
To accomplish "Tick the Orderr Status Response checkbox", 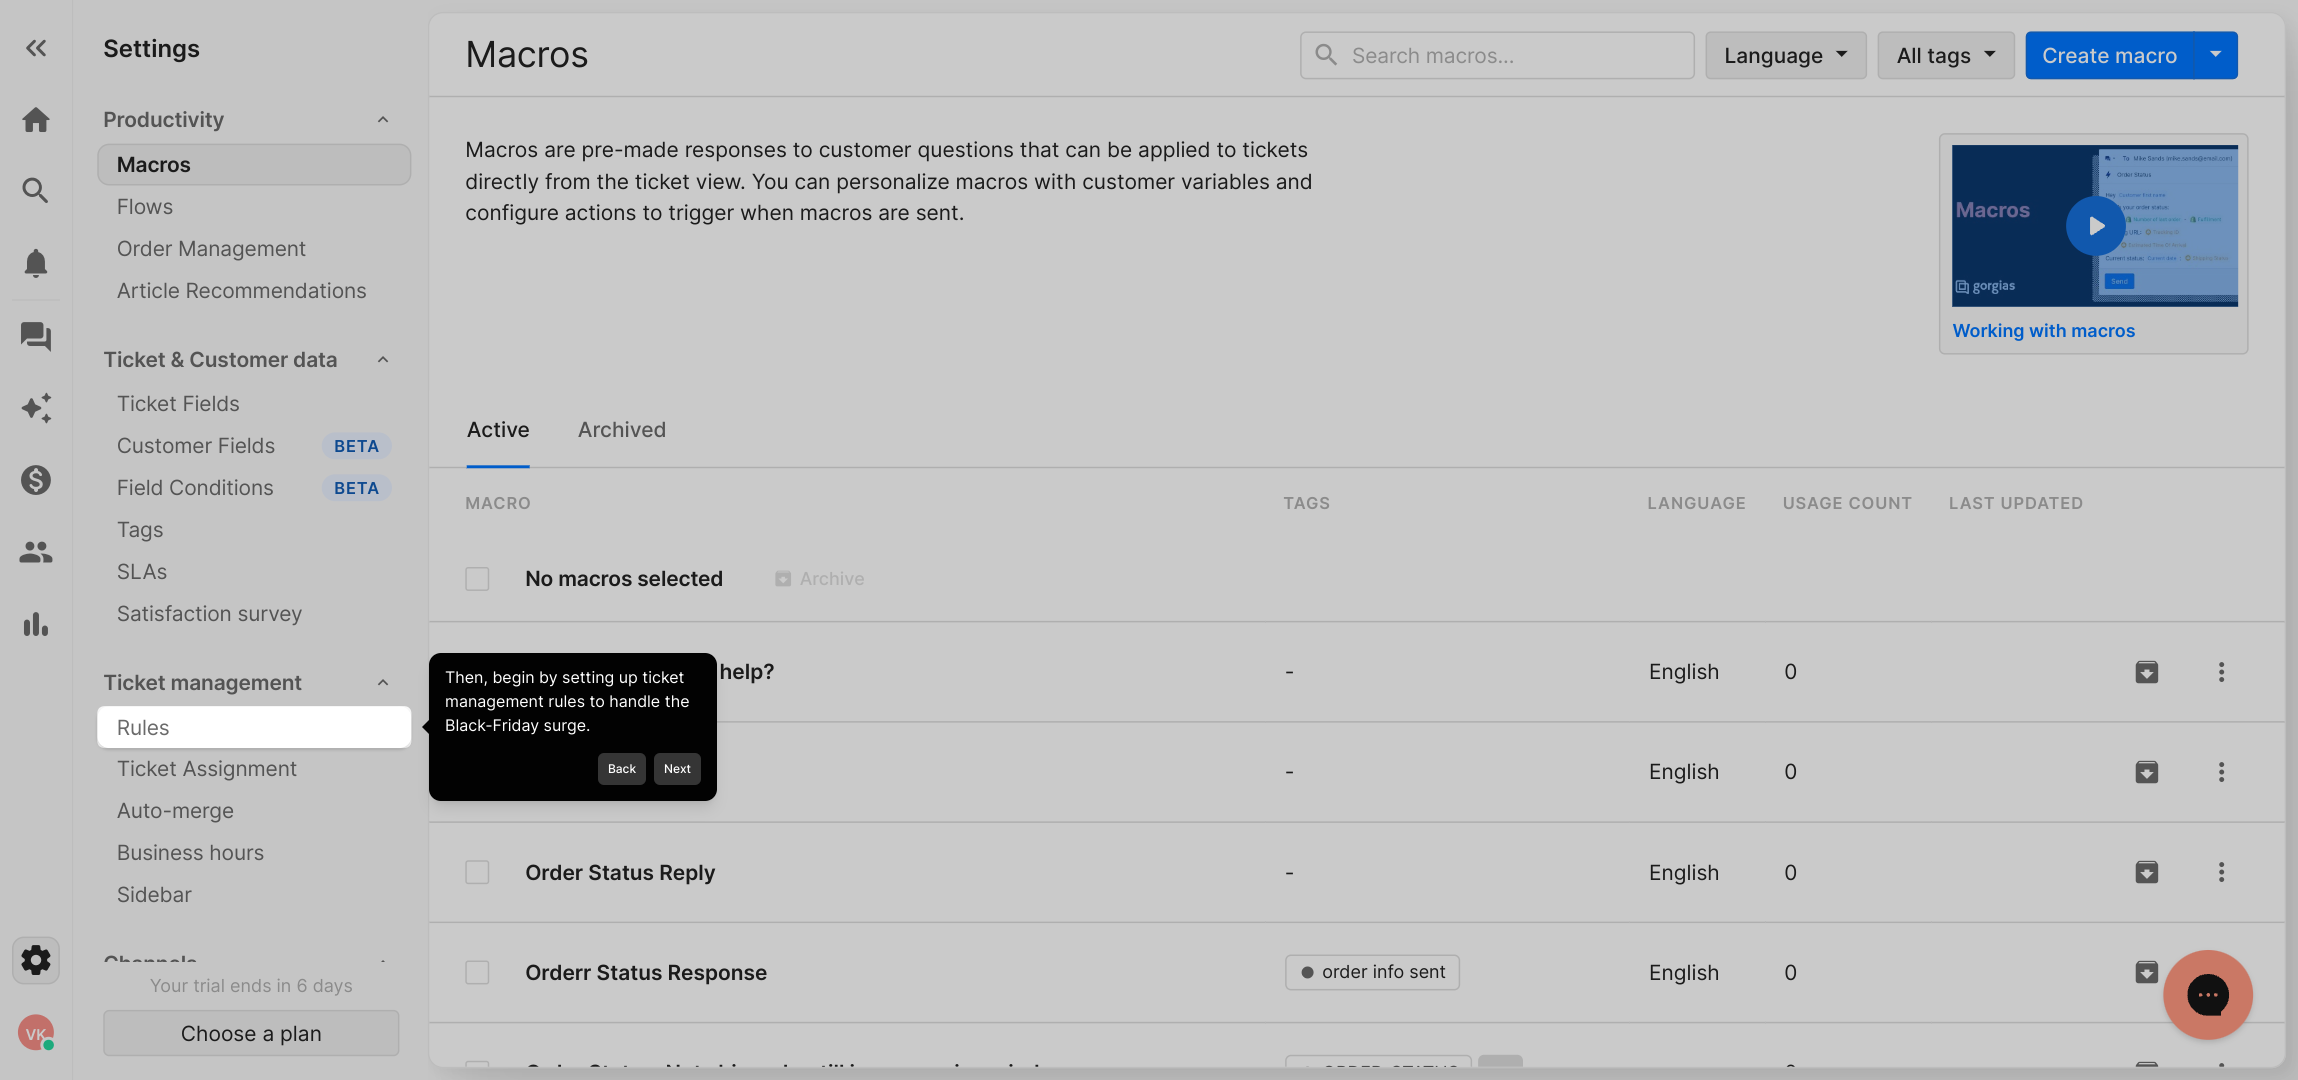I will 477,972.
